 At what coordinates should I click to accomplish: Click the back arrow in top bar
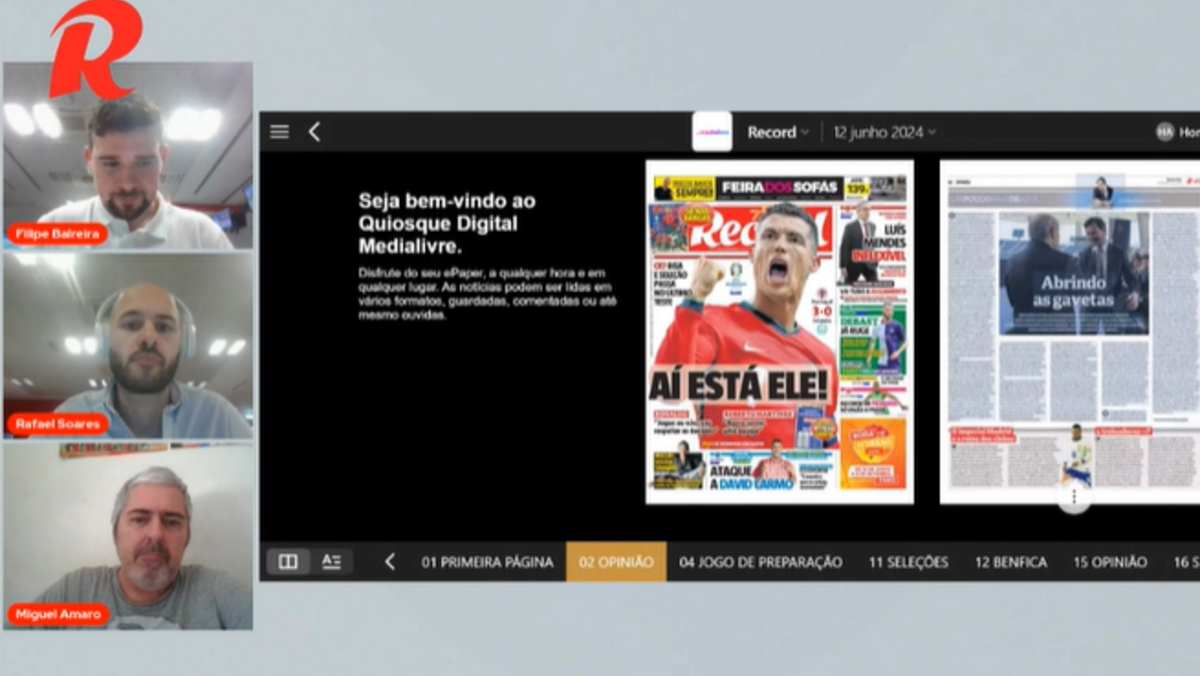tap(314, 132)
